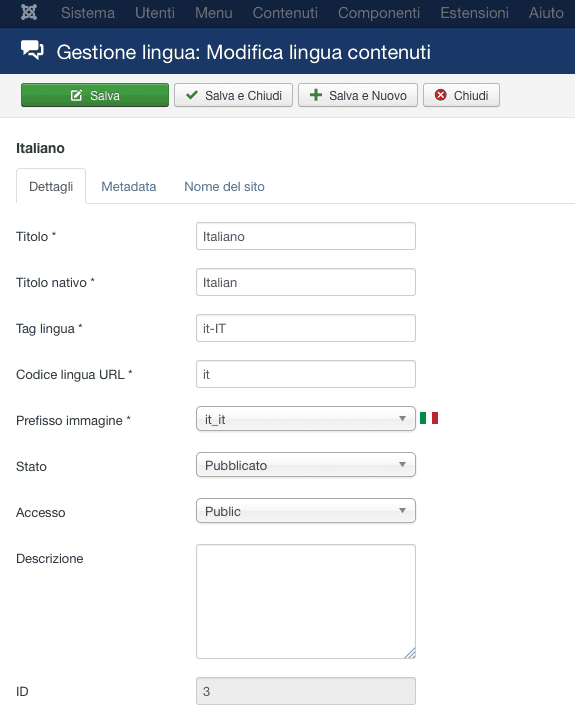
Task: Click Salva e Nuovo button
Action: (x=358, y=95)
